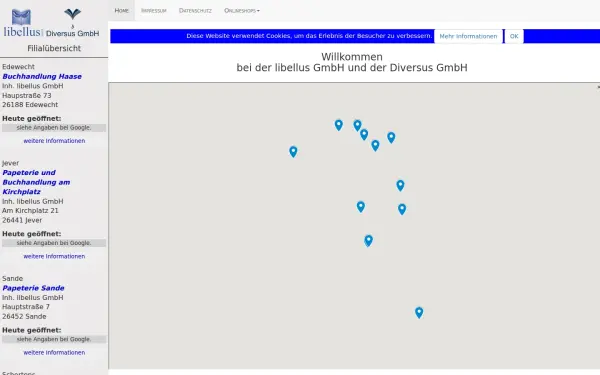The width and height of the screenshot is (600, 375).
Task: Open the Impressum page
Action: tap(153, 10)
